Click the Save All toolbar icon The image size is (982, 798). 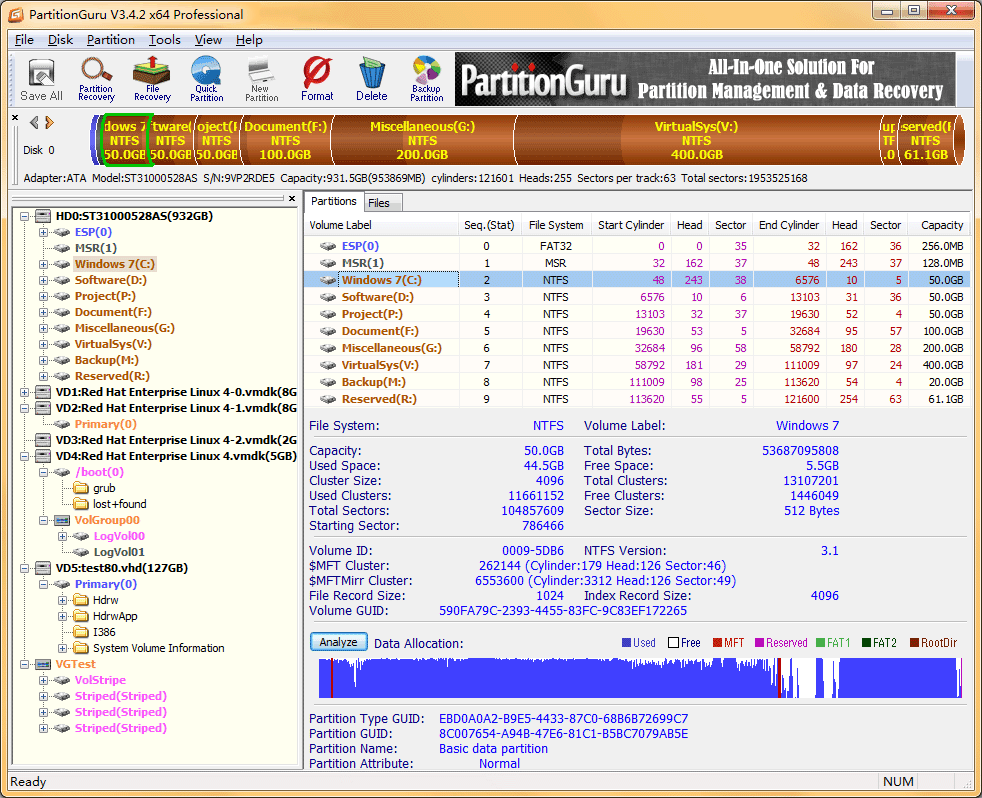click(41, 80)
